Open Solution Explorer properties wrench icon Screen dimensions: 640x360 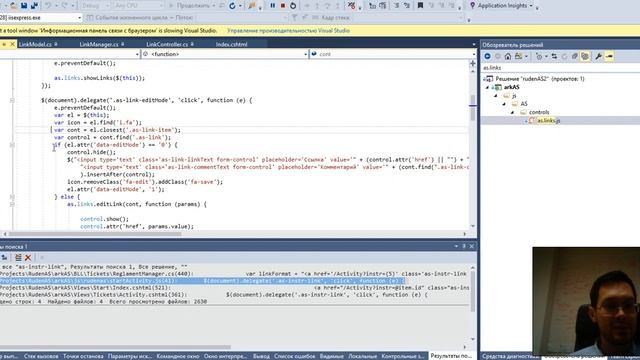598,56
